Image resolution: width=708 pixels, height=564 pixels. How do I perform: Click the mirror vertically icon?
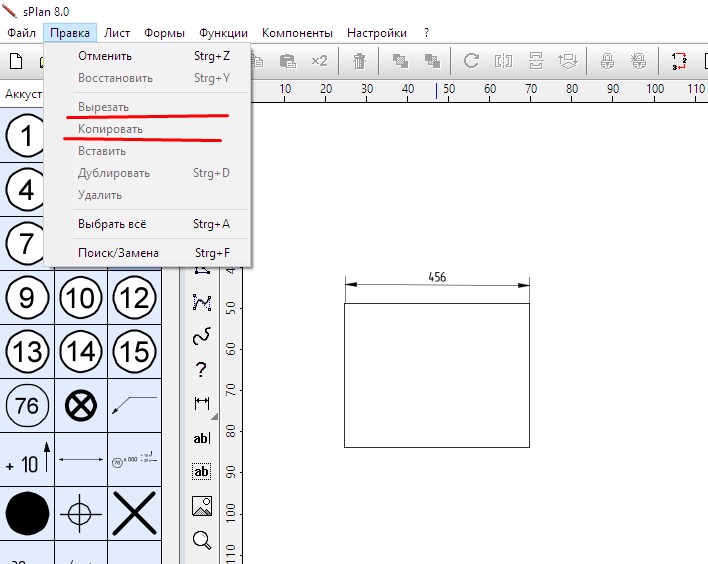[536, 61]
